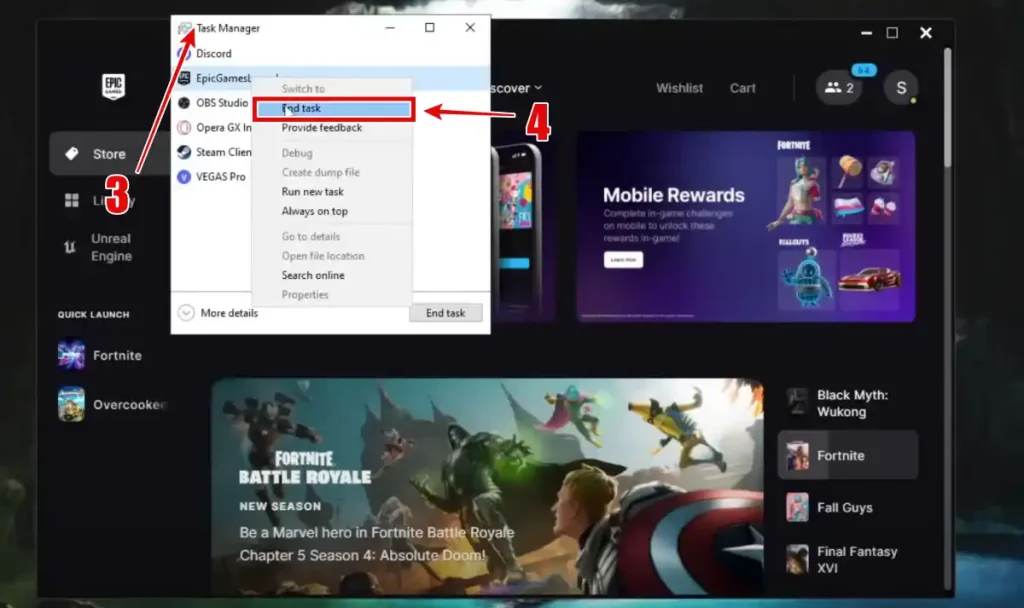
Task: Click the End task button in Task Manager
Action: click(x=446, y=313)
